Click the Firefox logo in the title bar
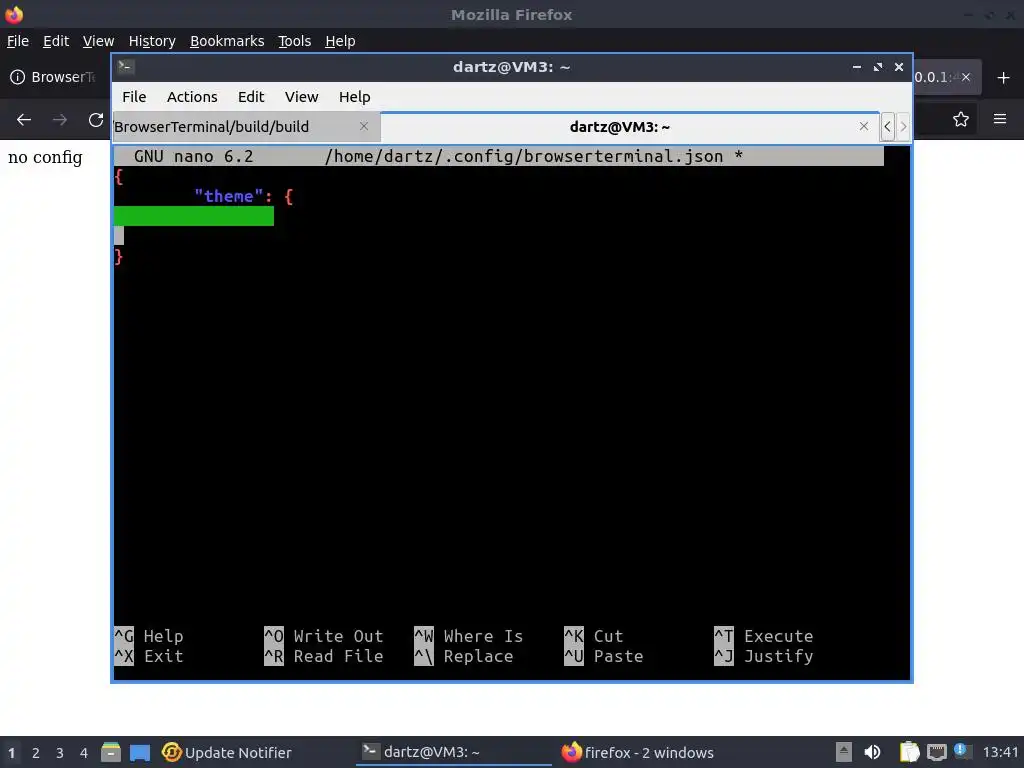Image resolution: width=1024 pixels, height=768 pixels. coord(14,14)
